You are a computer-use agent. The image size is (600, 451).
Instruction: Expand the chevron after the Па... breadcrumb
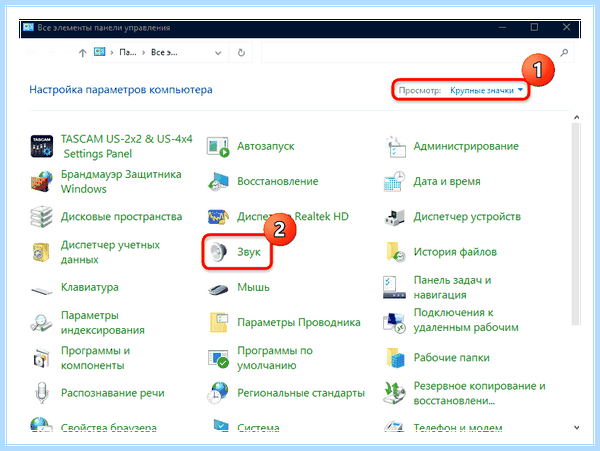pos(143,53)
